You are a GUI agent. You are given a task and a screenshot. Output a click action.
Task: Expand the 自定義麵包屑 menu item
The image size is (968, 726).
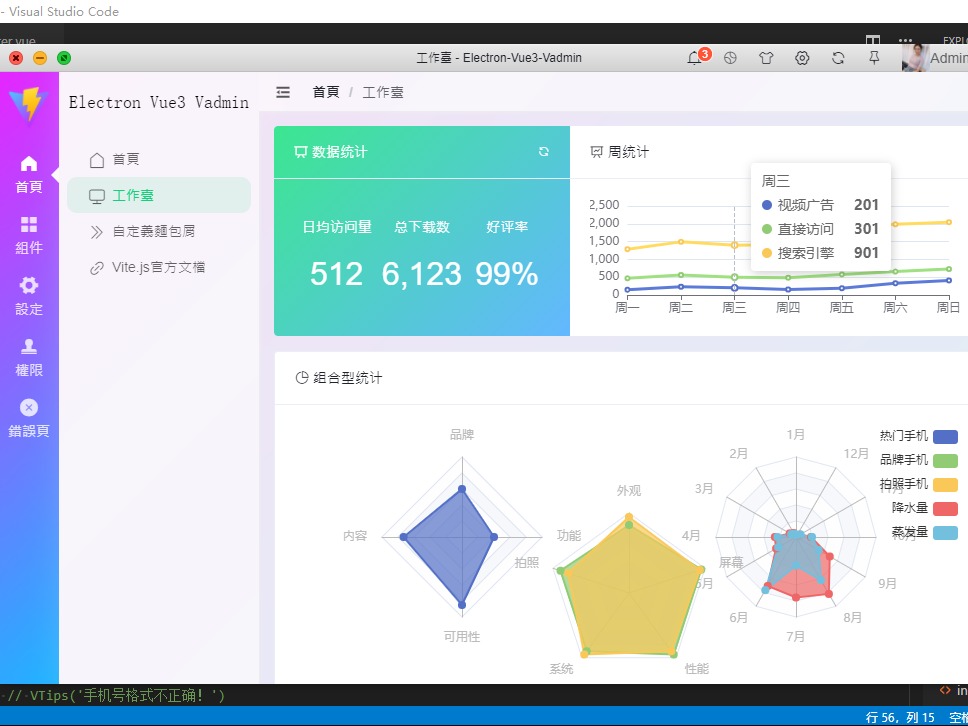click(160, 231)
